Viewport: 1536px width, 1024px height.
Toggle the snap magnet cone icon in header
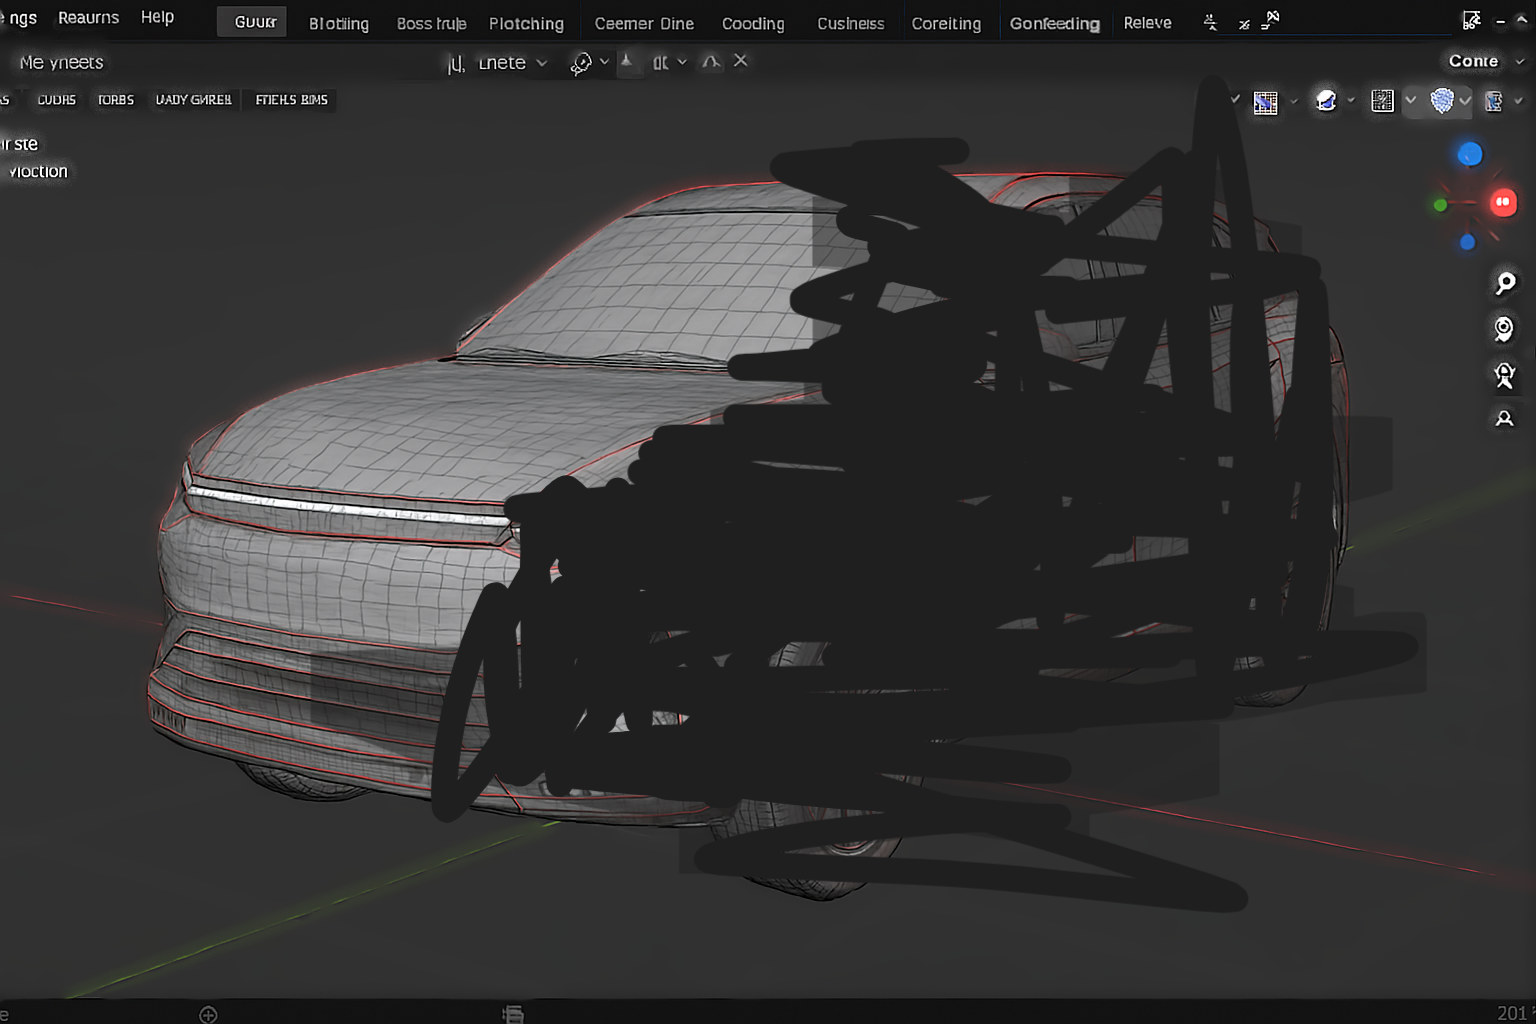(x=628, y=61)
